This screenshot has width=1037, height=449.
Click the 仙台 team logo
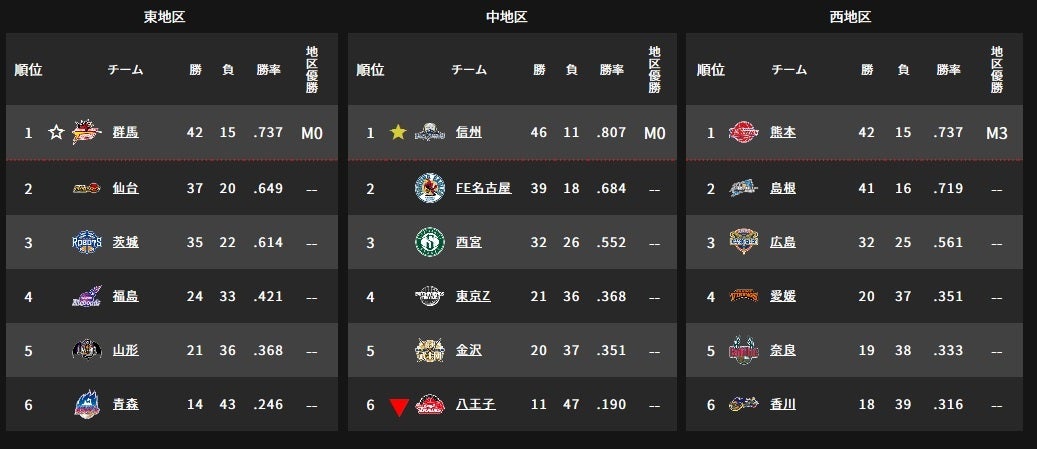coord(87,188)
